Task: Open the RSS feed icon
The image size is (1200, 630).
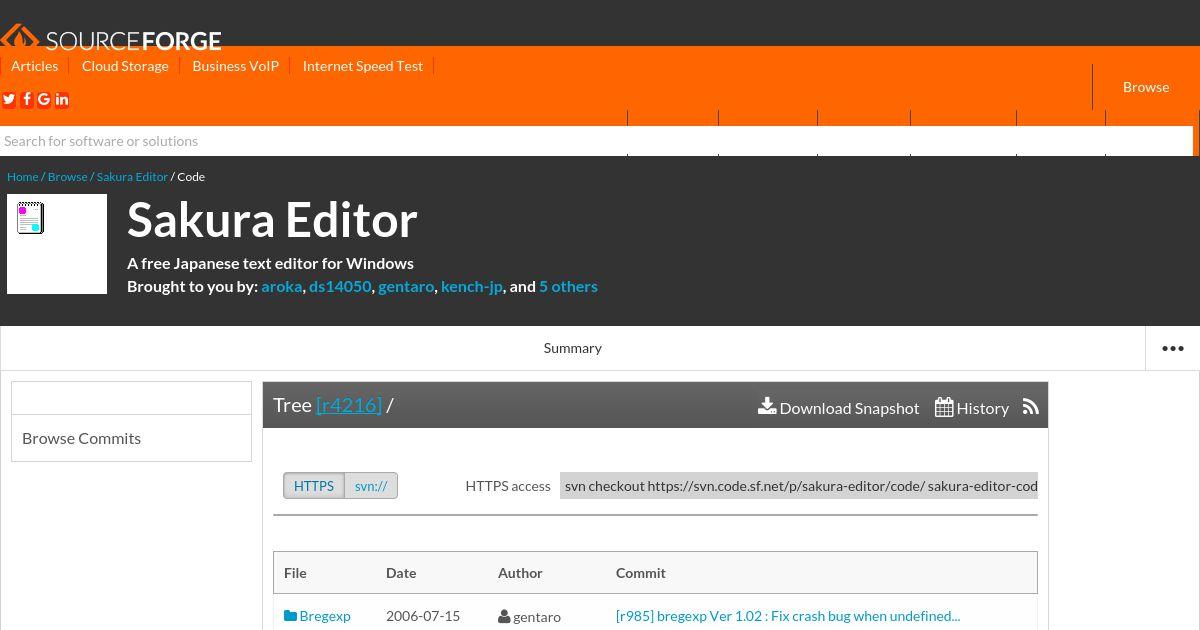Action: point(1031,407)
